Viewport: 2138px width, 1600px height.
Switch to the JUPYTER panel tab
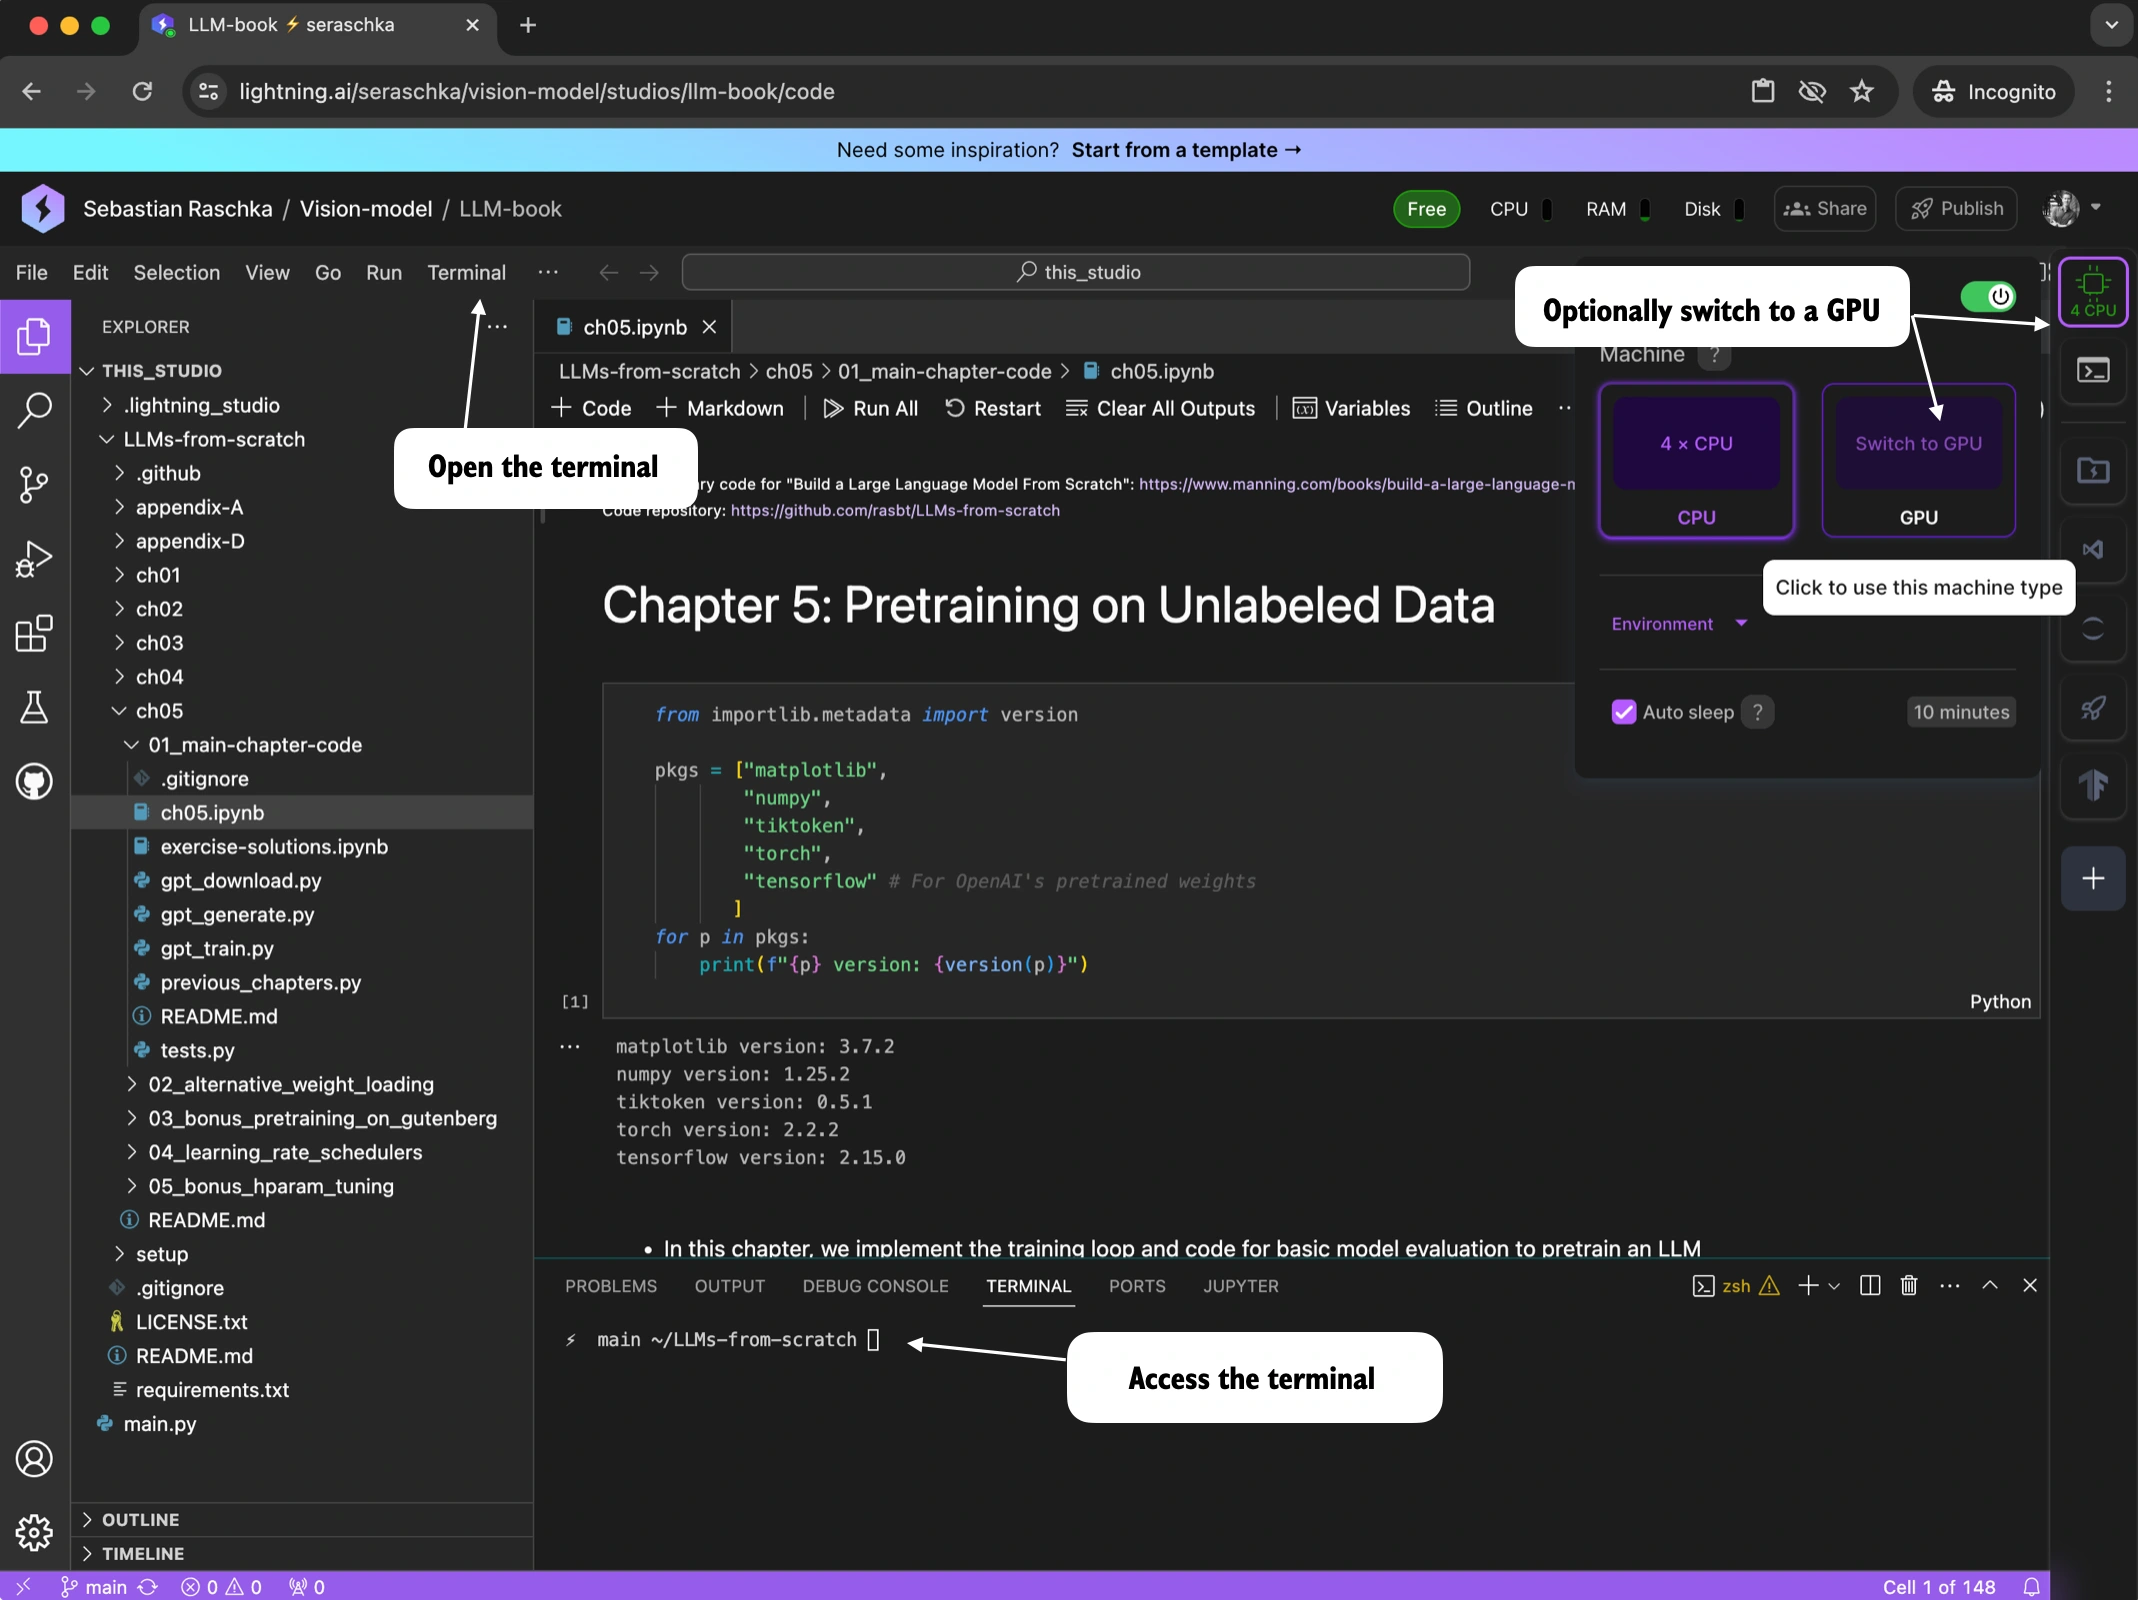pyautogui.click(x=1240, y=1286)
